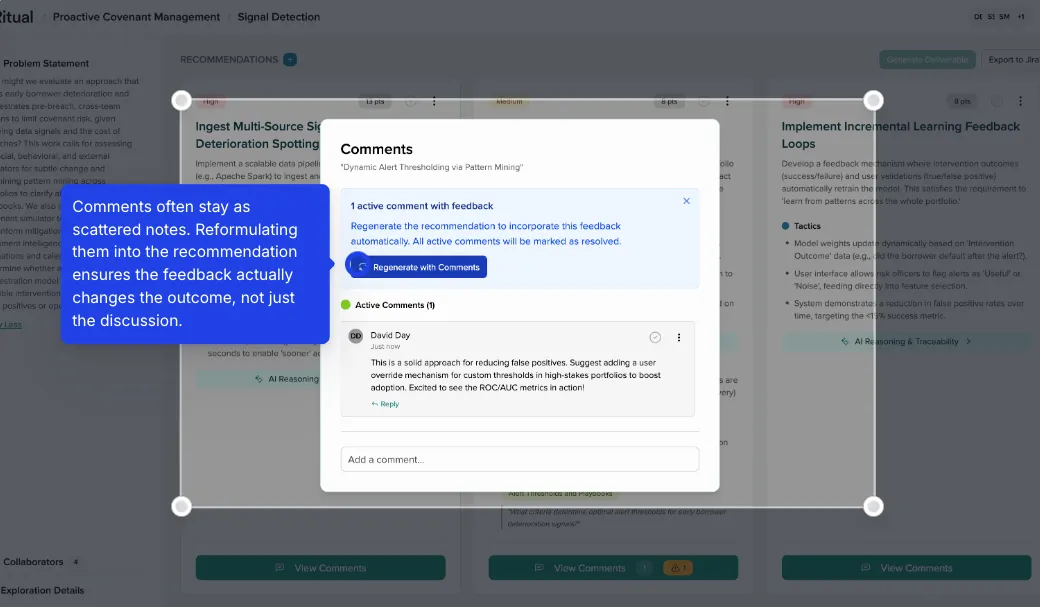Open the three-dot menu on Incremental Learning Feedback Loops
The height and width of the screenshot is (607, 1040).
coord(1019,100)
